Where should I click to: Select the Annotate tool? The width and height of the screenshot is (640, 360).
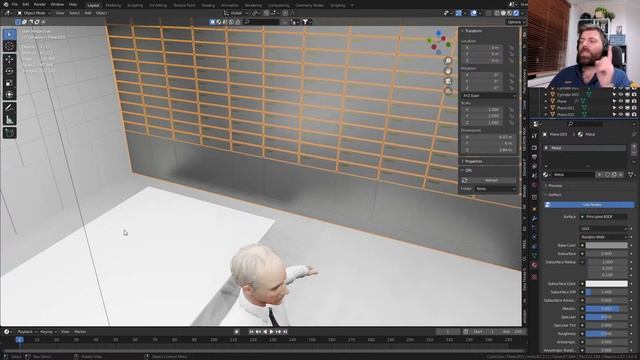[9, 108]
